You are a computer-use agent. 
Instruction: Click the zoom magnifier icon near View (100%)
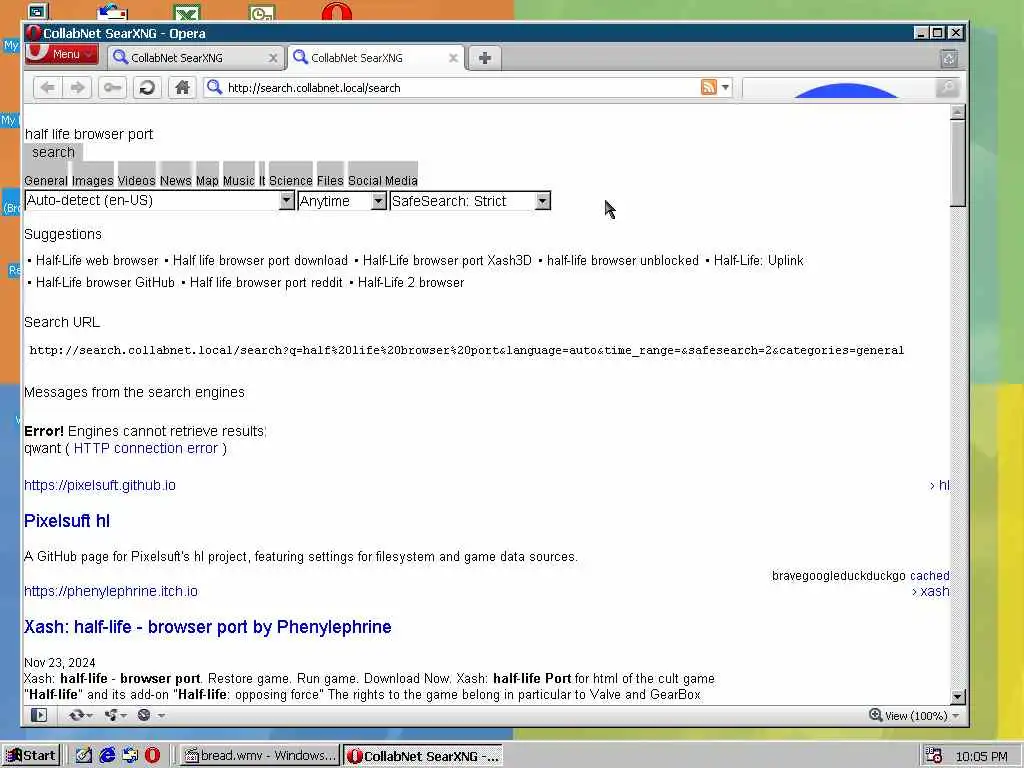pyautogui.click(x=876, y=715)
